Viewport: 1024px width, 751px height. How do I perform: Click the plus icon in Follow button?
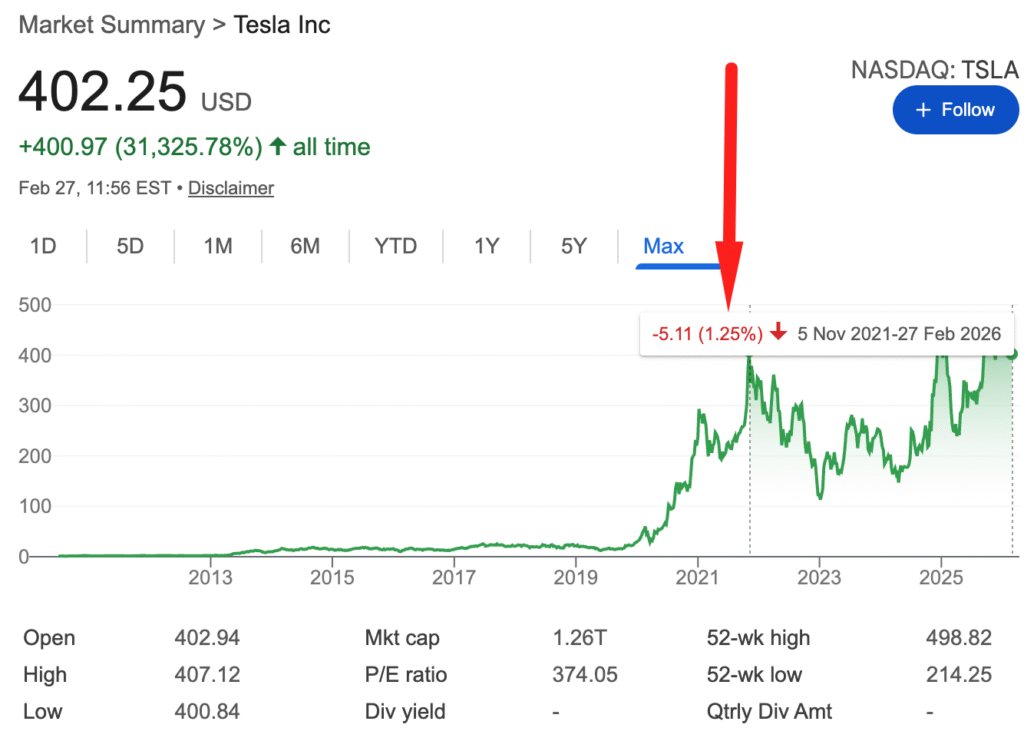click(923, 110)
